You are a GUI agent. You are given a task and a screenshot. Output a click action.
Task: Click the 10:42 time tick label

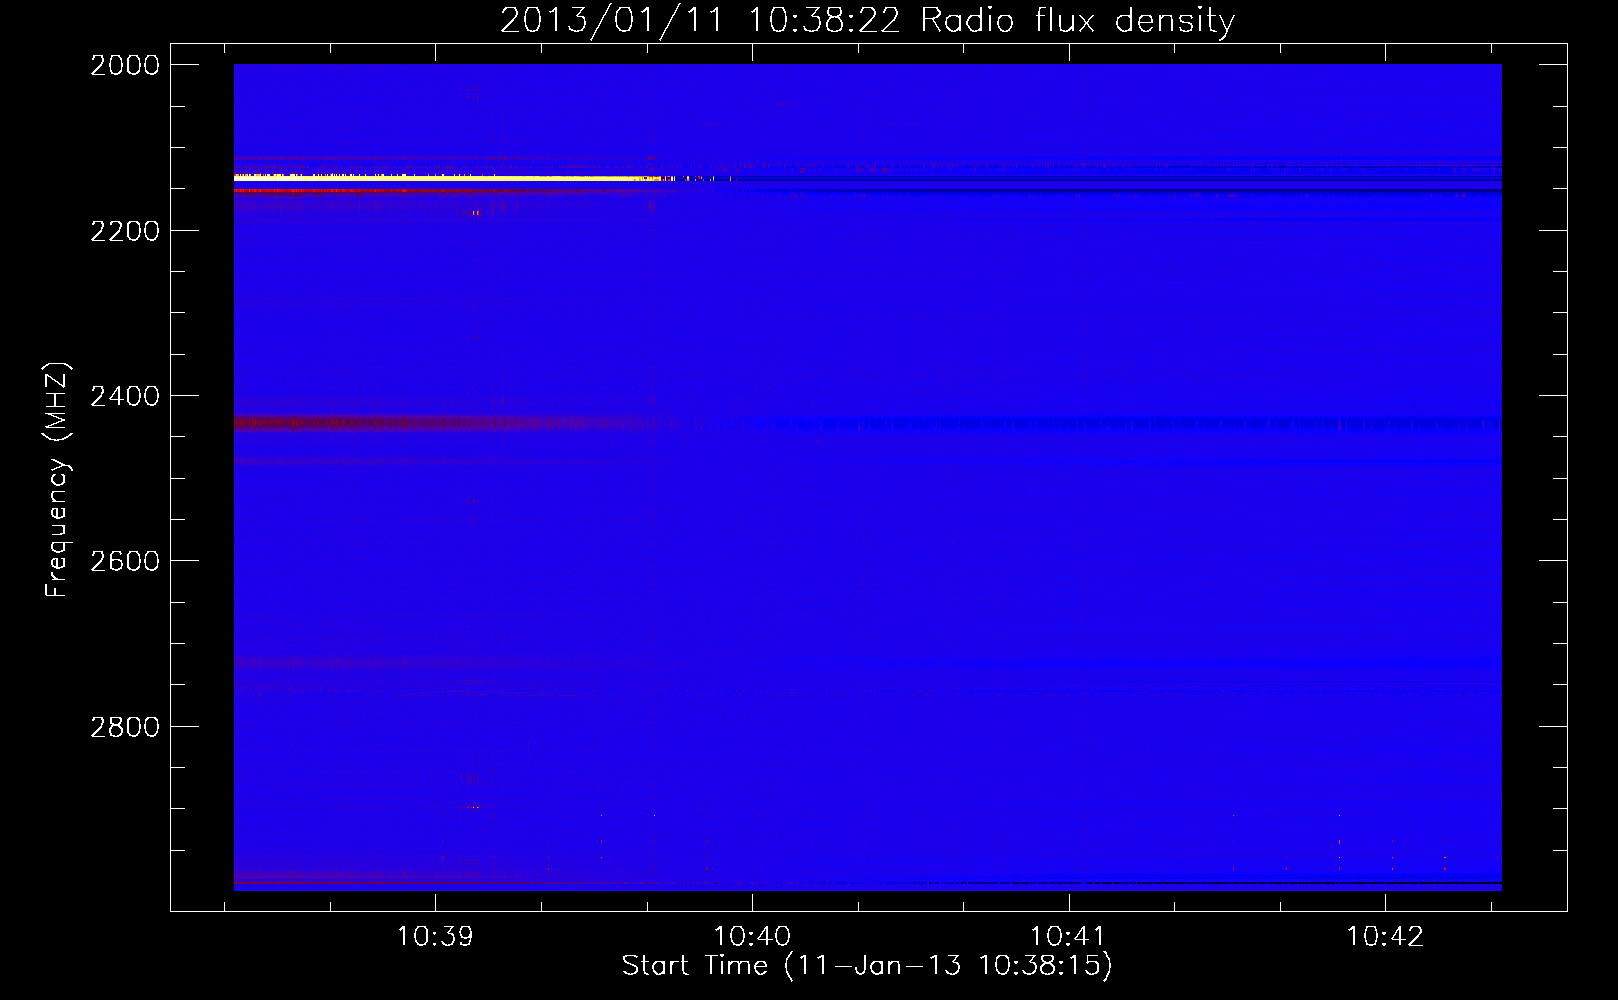pos(1385,937)
